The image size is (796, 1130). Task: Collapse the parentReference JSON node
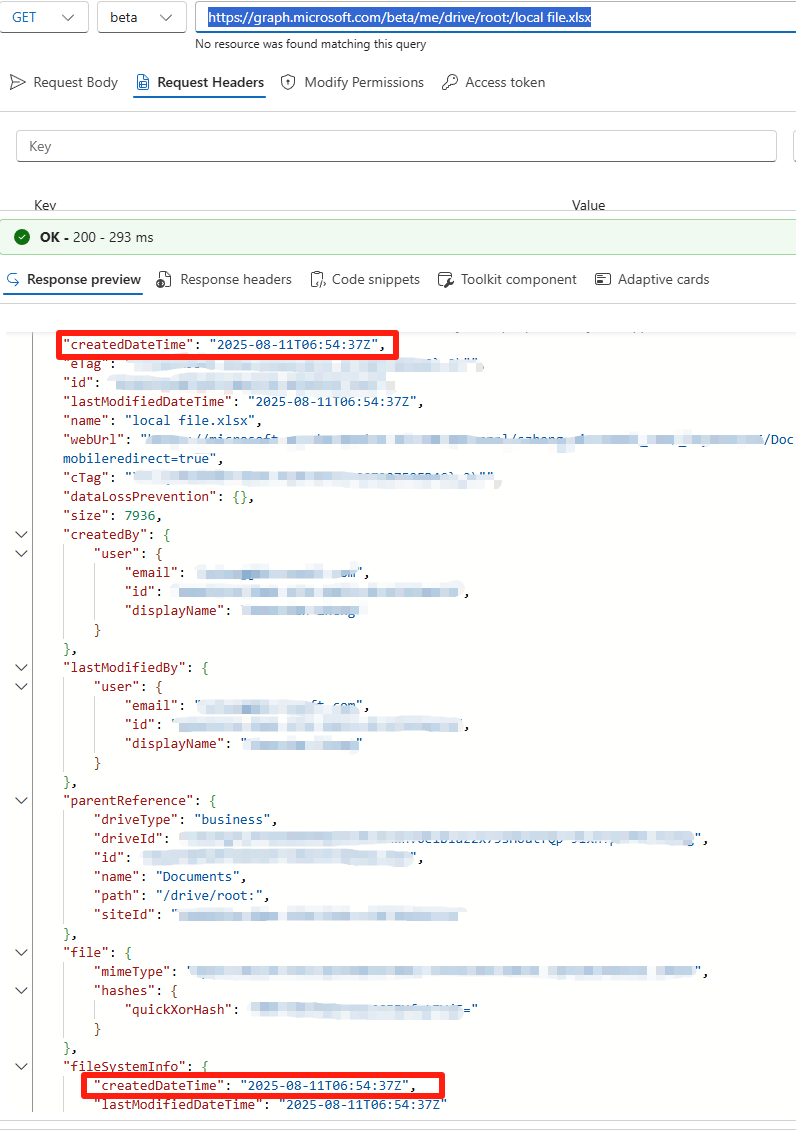22,801
